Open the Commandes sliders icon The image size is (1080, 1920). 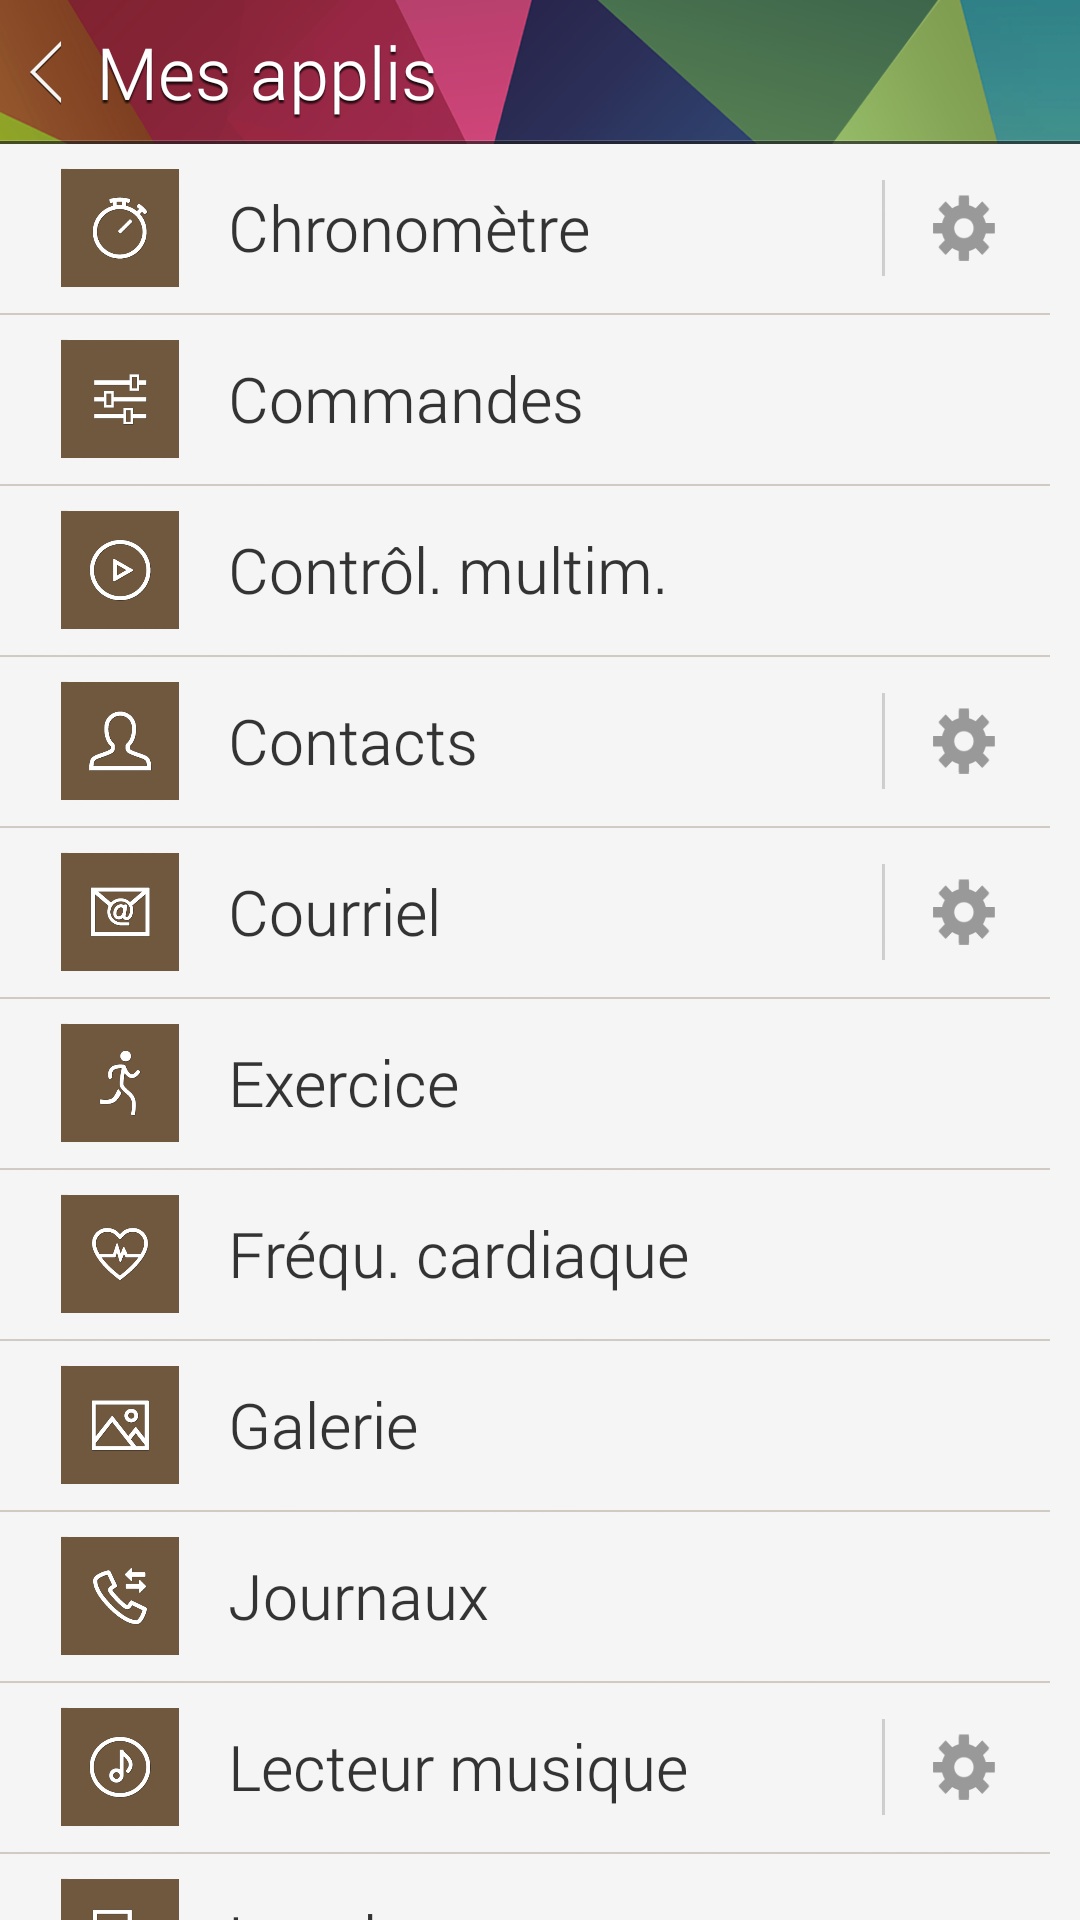(120, 399)
